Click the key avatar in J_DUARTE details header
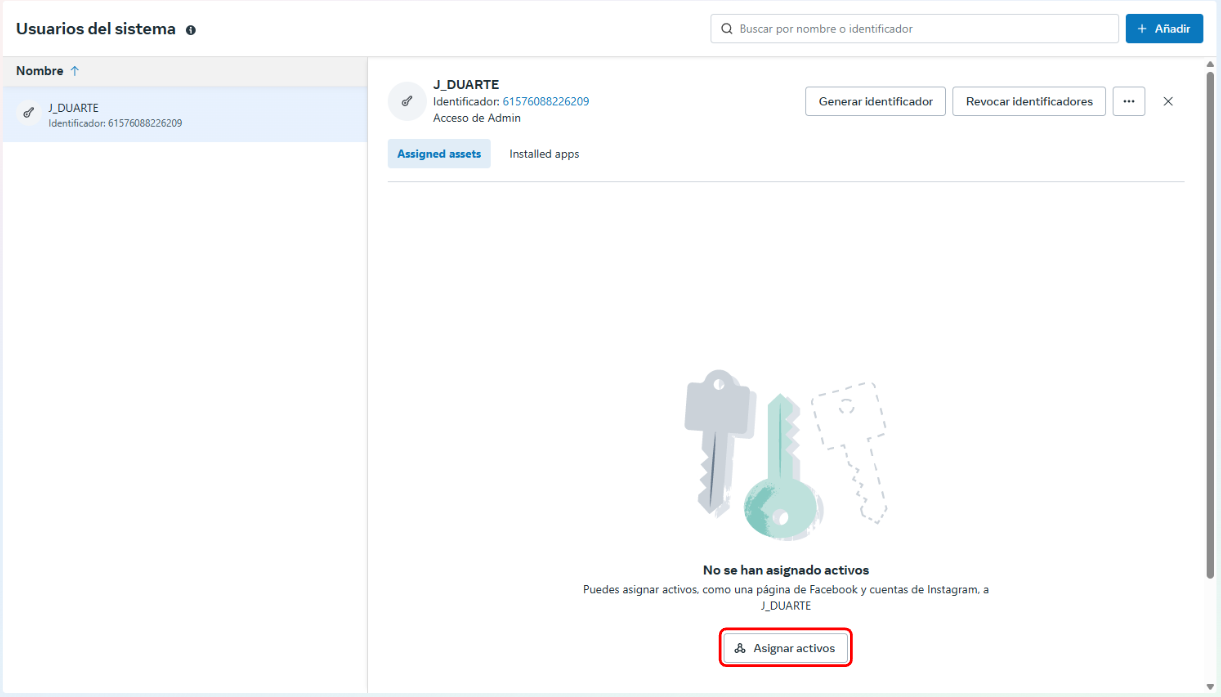This screenshot has height=697, width=1221. [x=407, y=101]
